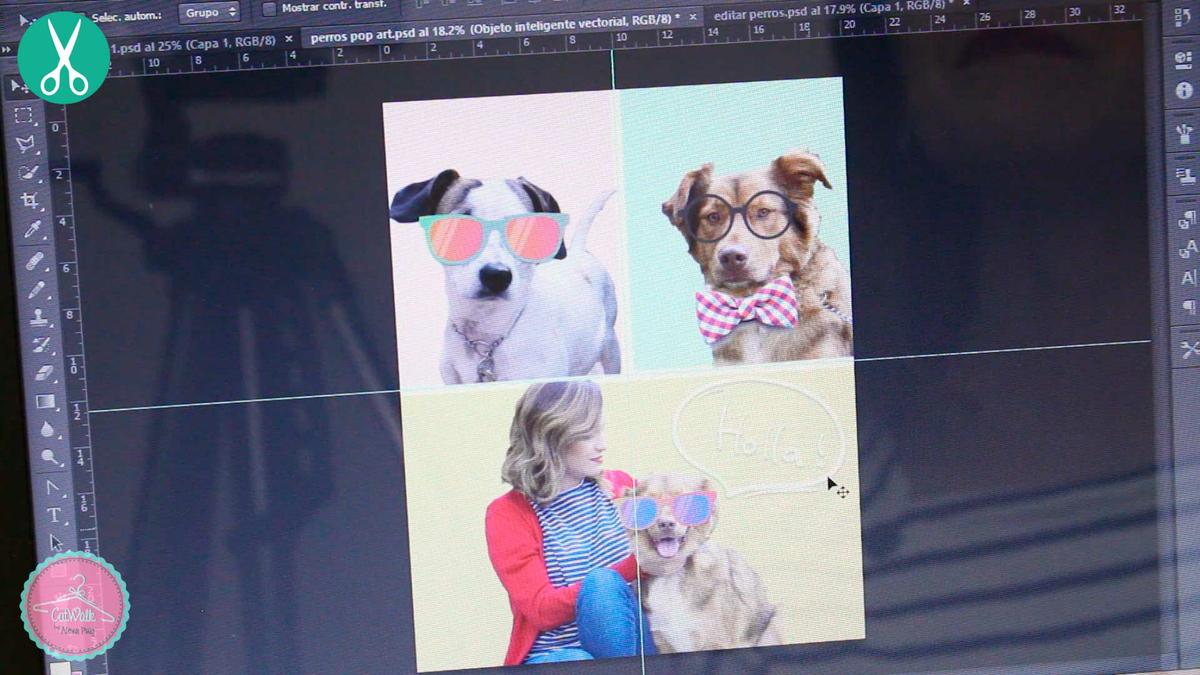This screenshot has width=1200, height=675.
Task: Open the Info panel icon
Action: (1184, 91)
